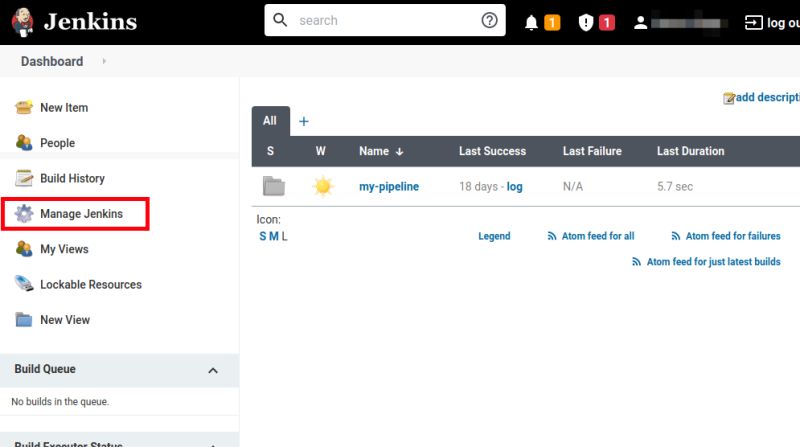Sort by Last Duration column
The image size is (800, 447).
pos(690,151)
